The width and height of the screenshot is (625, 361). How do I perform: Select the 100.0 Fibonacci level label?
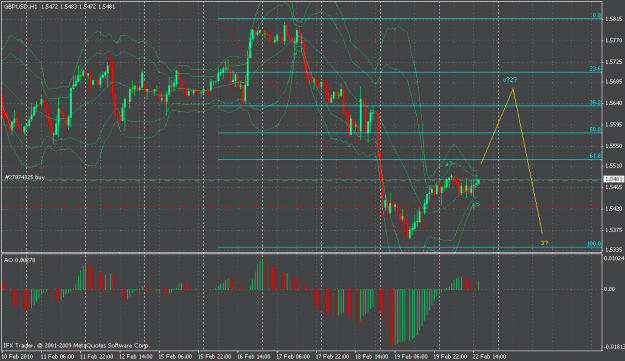coord(594,244)
